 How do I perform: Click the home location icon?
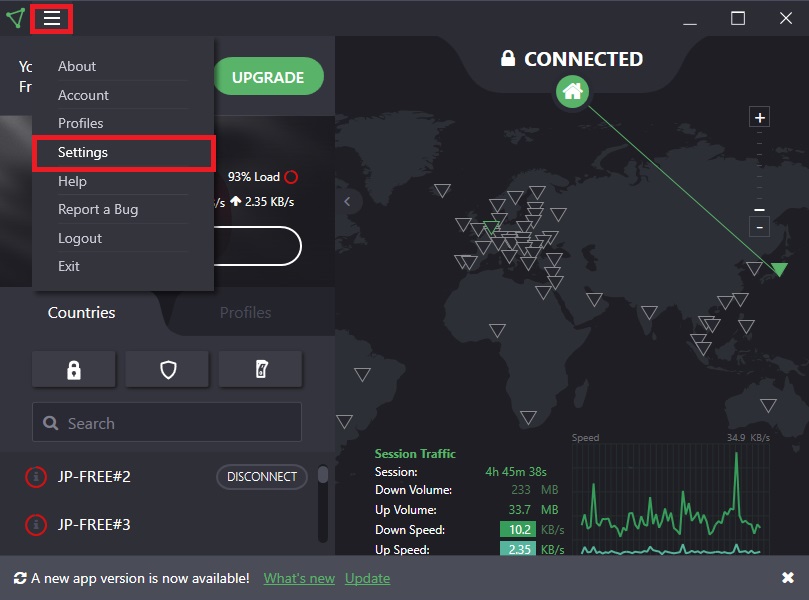(x=572, y=91)
